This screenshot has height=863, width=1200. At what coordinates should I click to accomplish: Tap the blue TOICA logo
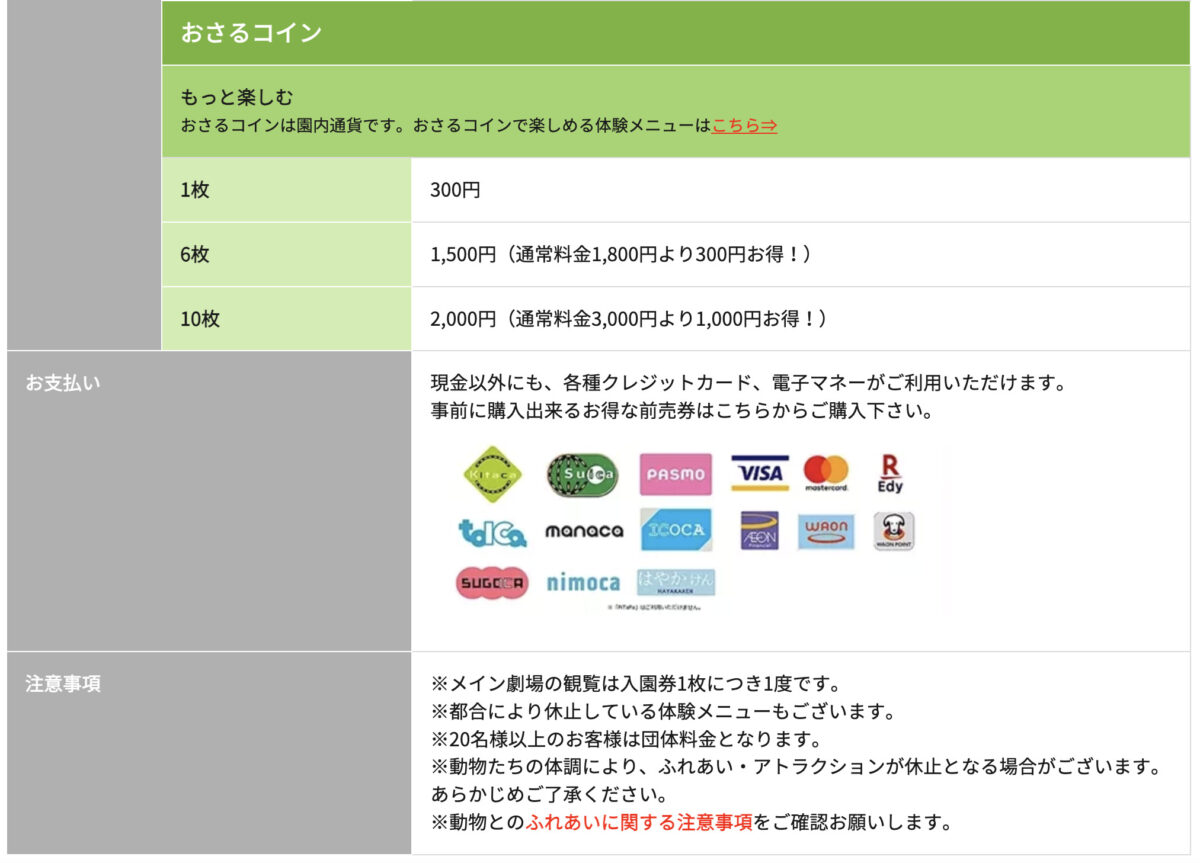click(492, 531)
